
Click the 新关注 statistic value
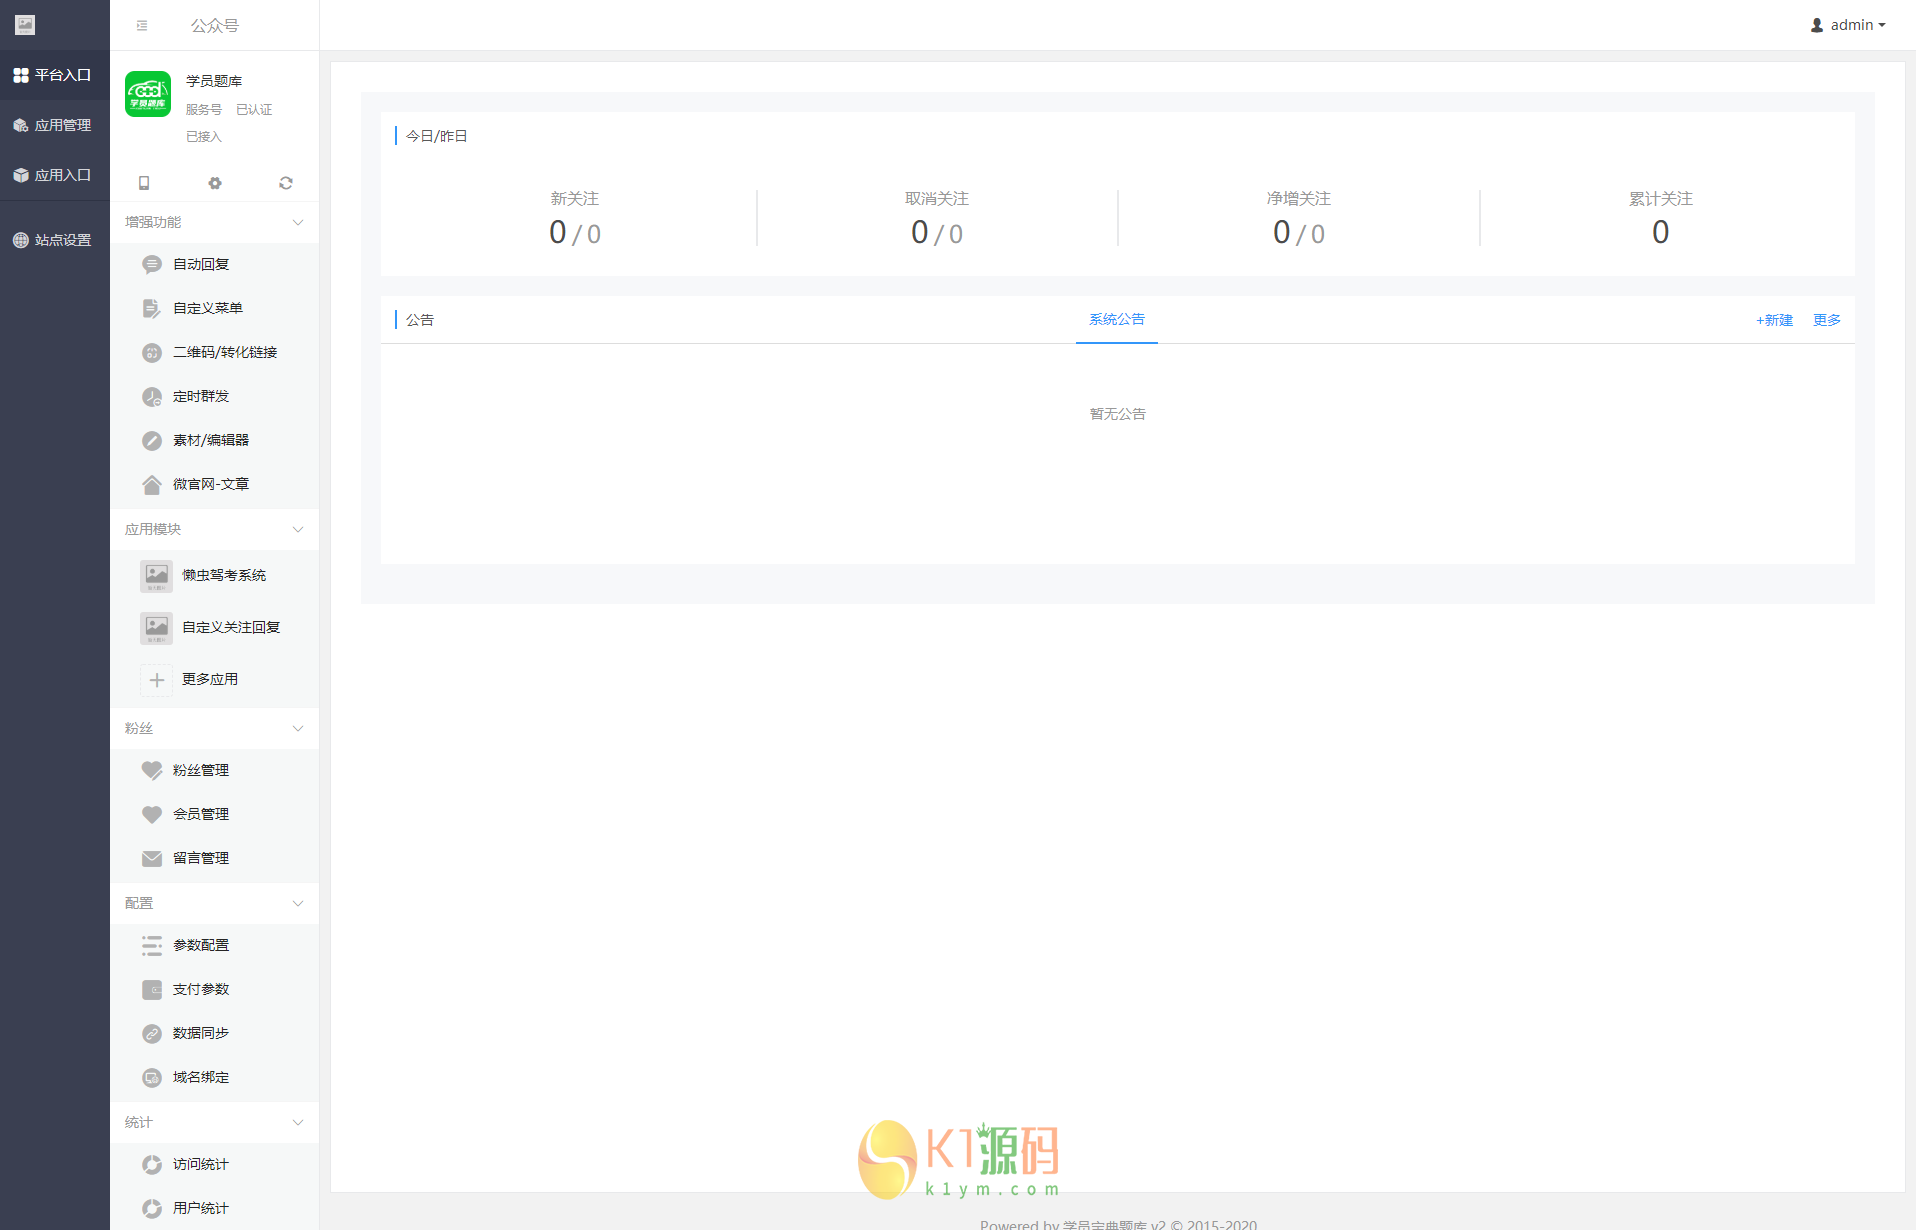coord(575,233)
